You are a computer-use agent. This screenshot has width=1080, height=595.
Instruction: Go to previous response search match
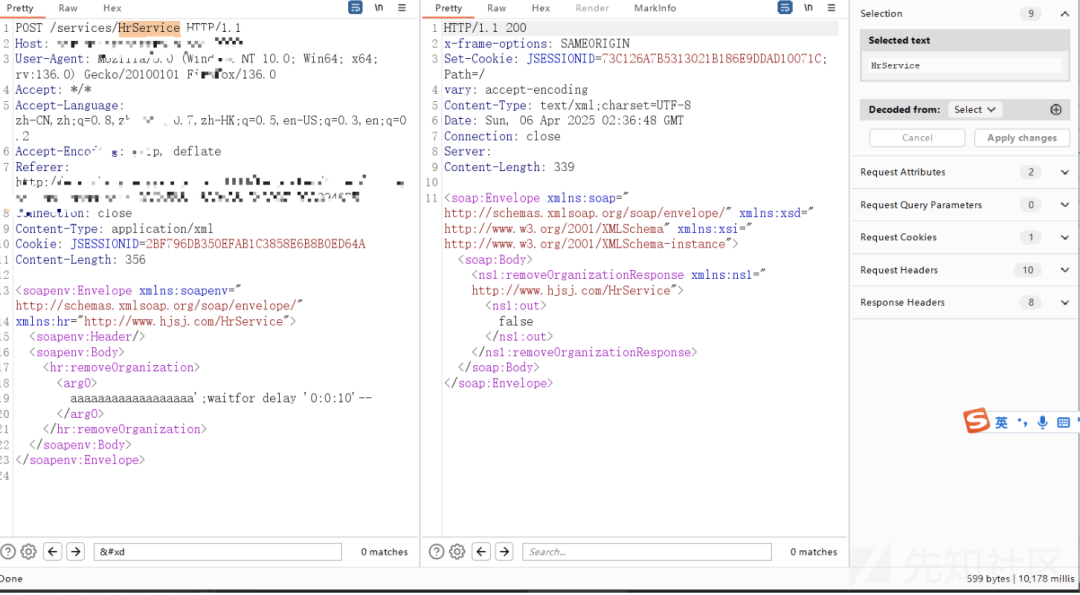pos(481,552)
